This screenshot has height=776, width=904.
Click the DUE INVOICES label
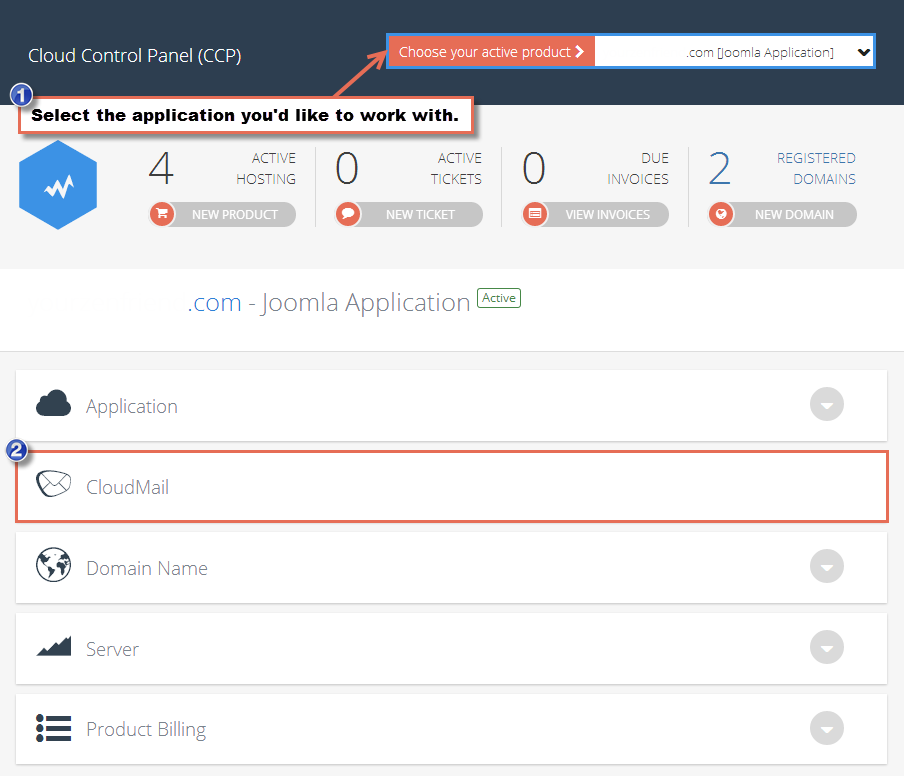(x=638, y=168)
